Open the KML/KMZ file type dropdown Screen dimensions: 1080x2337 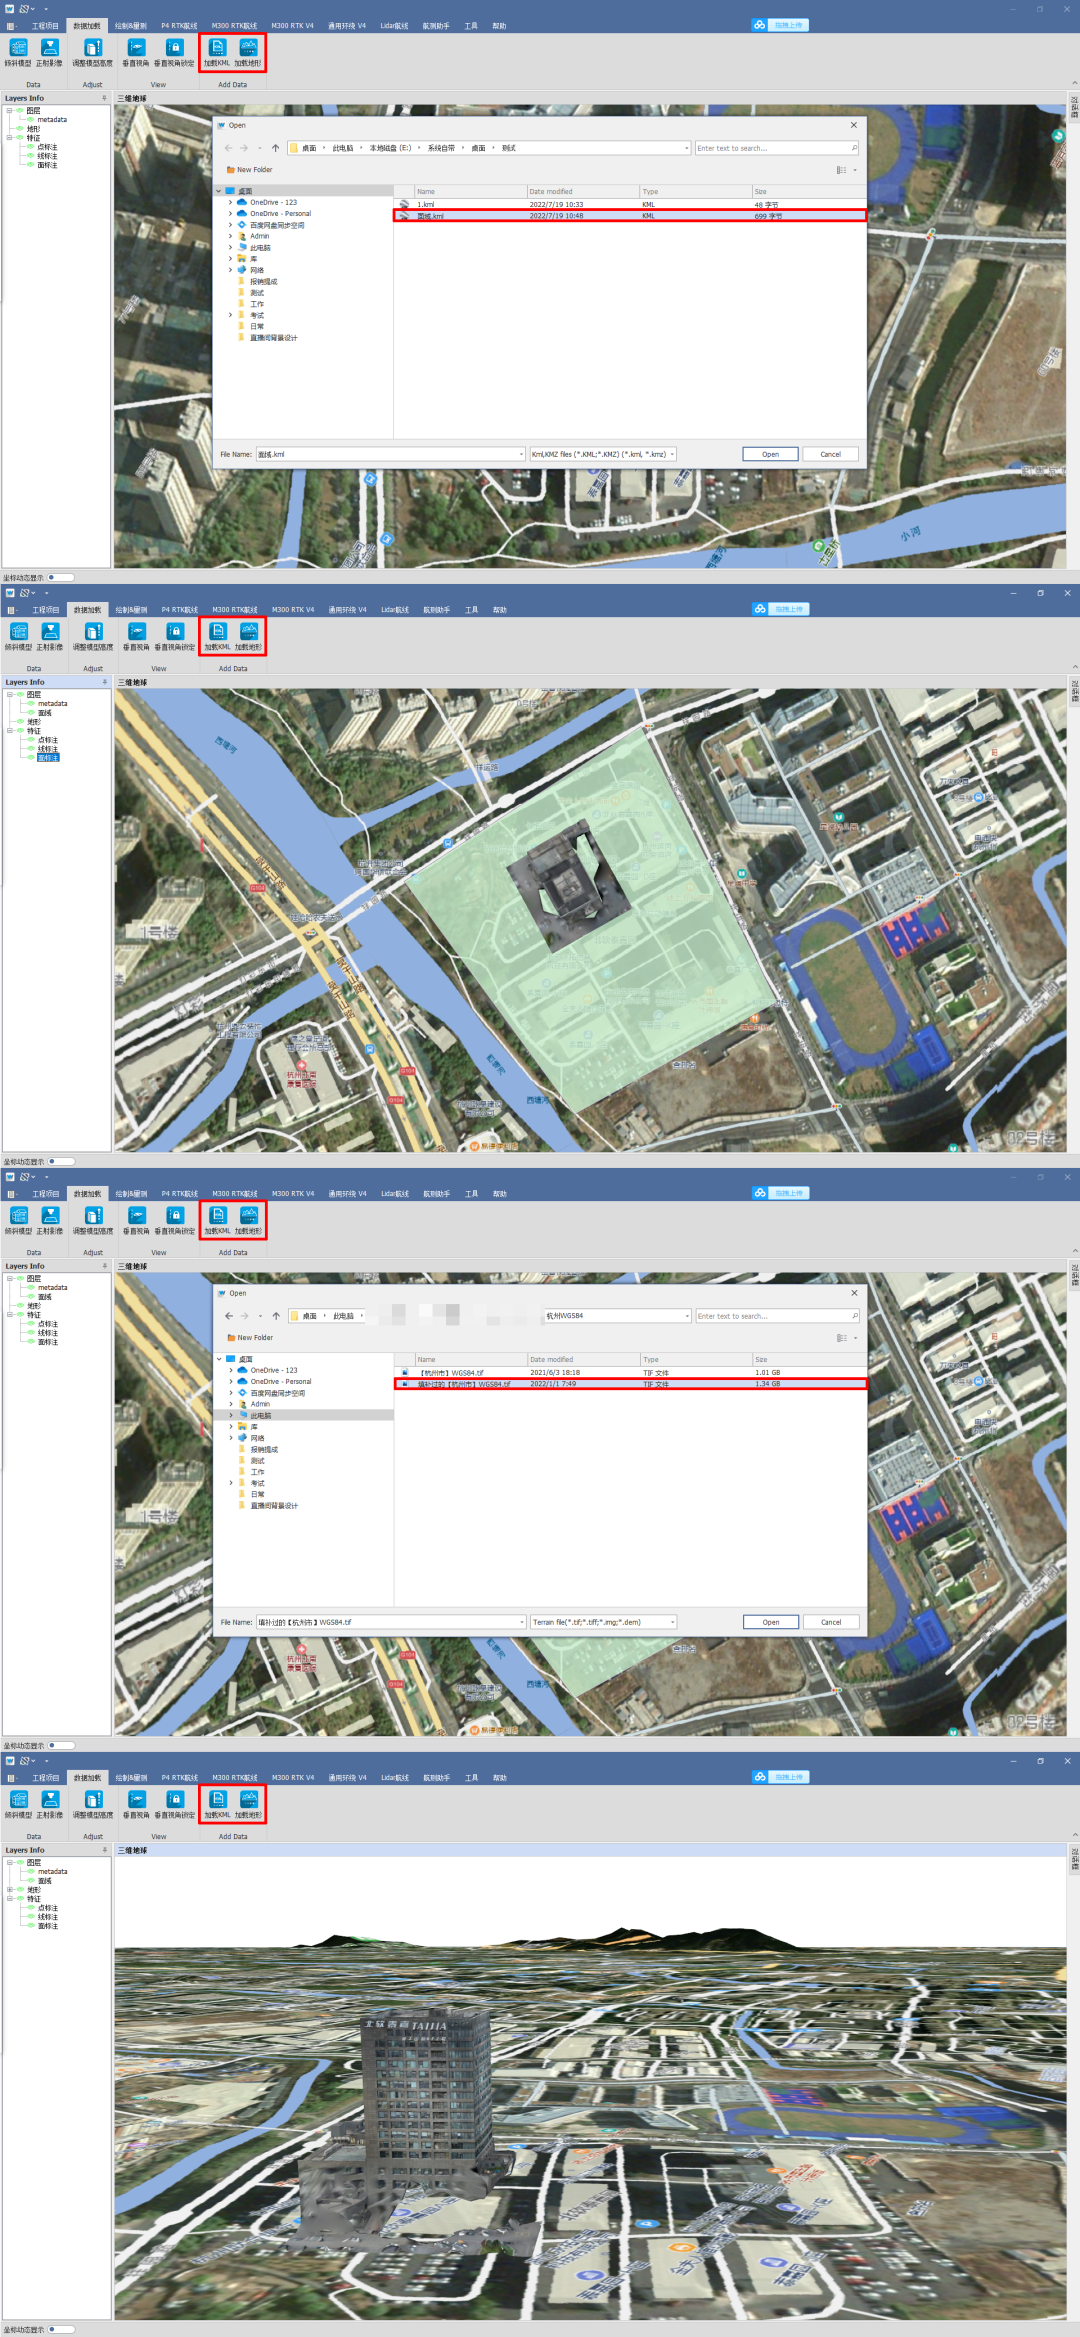tap(672, 454)
